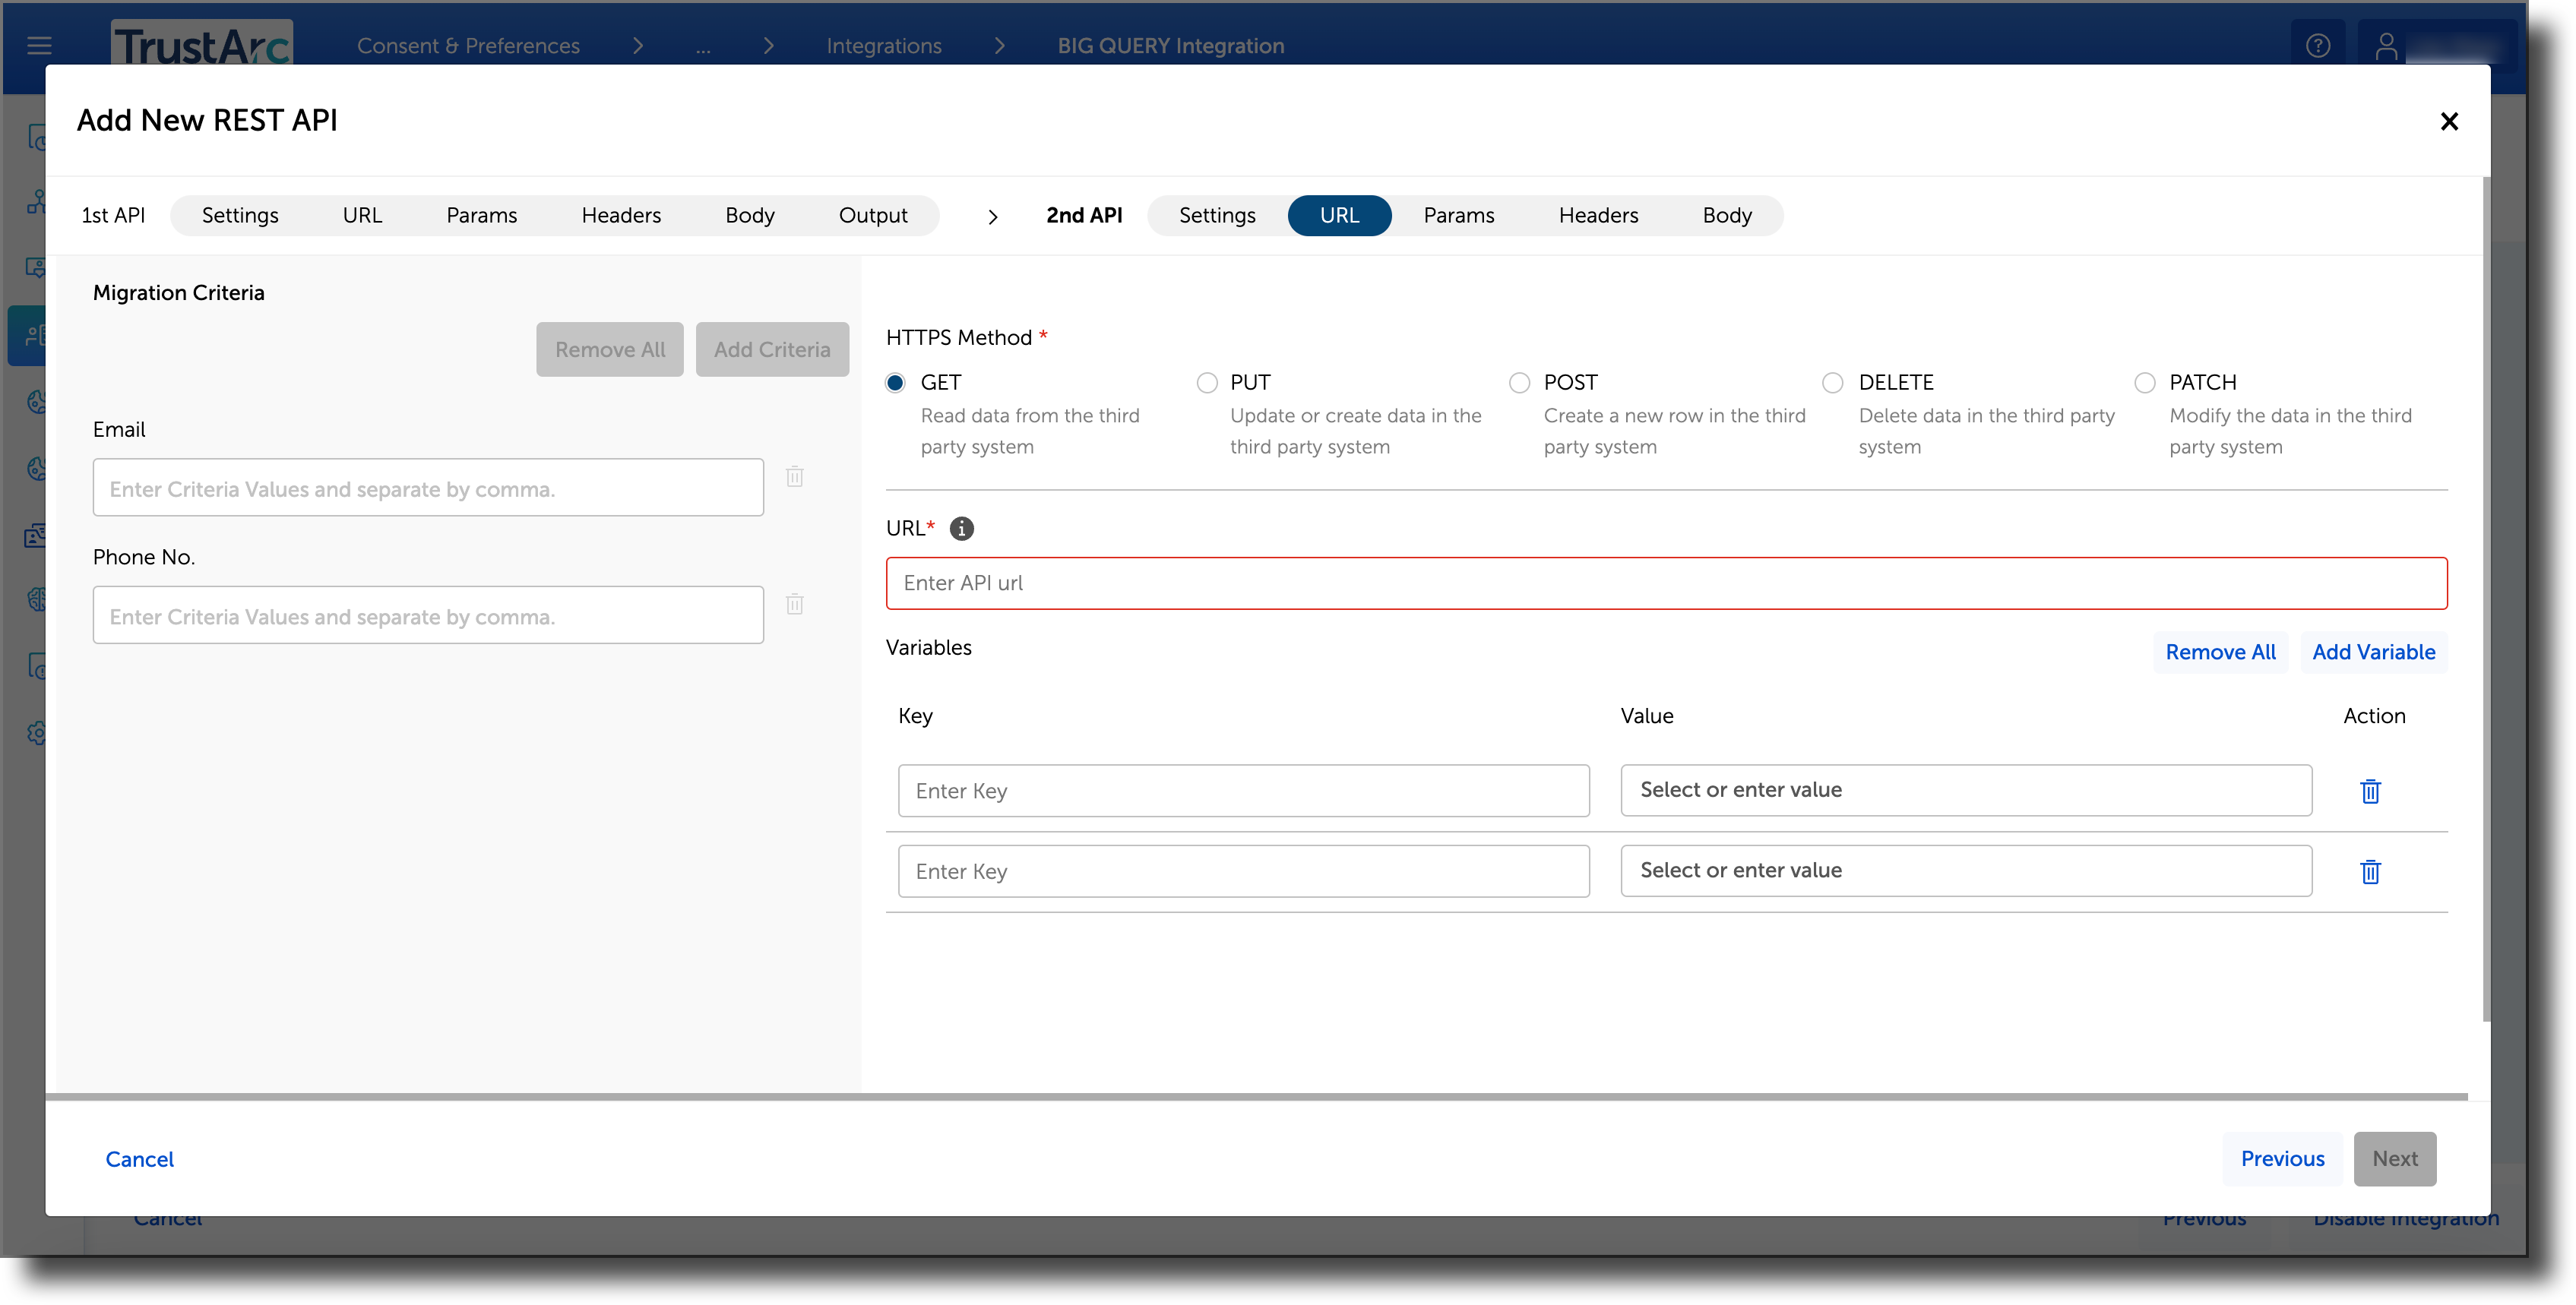Screen dimensions: 2576x1305
Task: Open the 1st API Settings tab
Action: pyautogui.click(x=240, y=216)
